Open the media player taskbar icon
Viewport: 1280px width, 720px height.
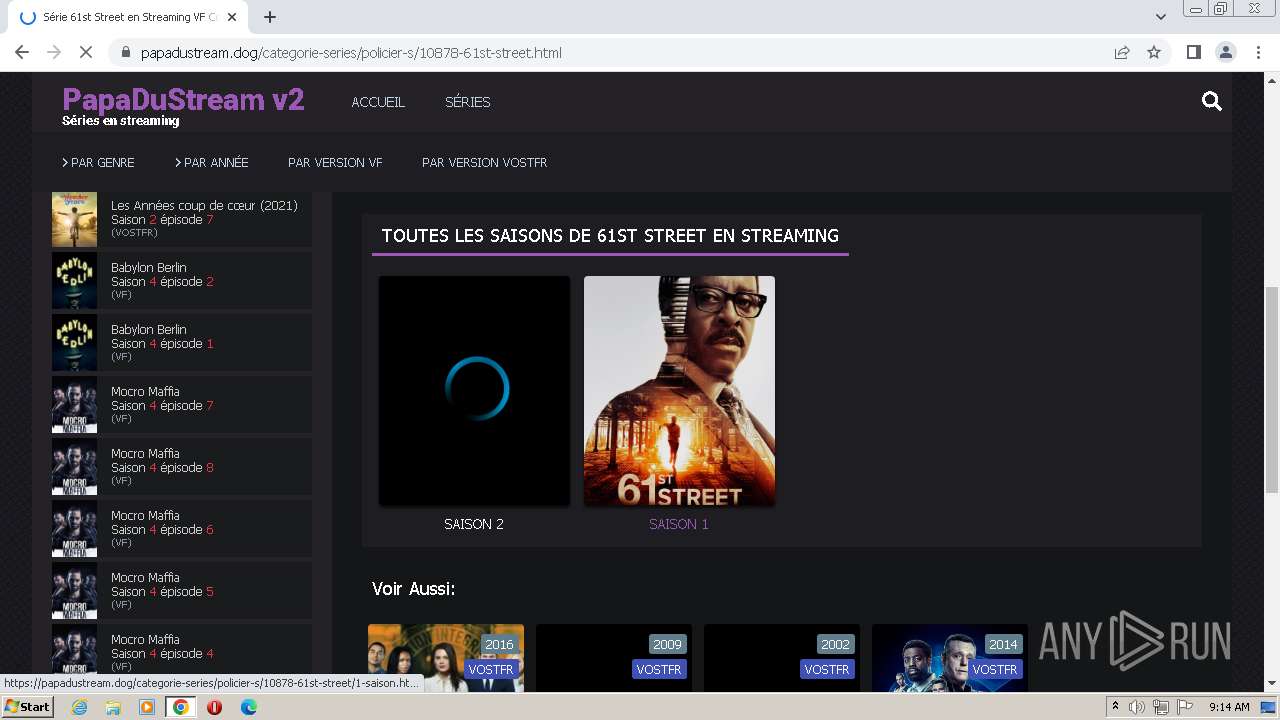point(147,707)
